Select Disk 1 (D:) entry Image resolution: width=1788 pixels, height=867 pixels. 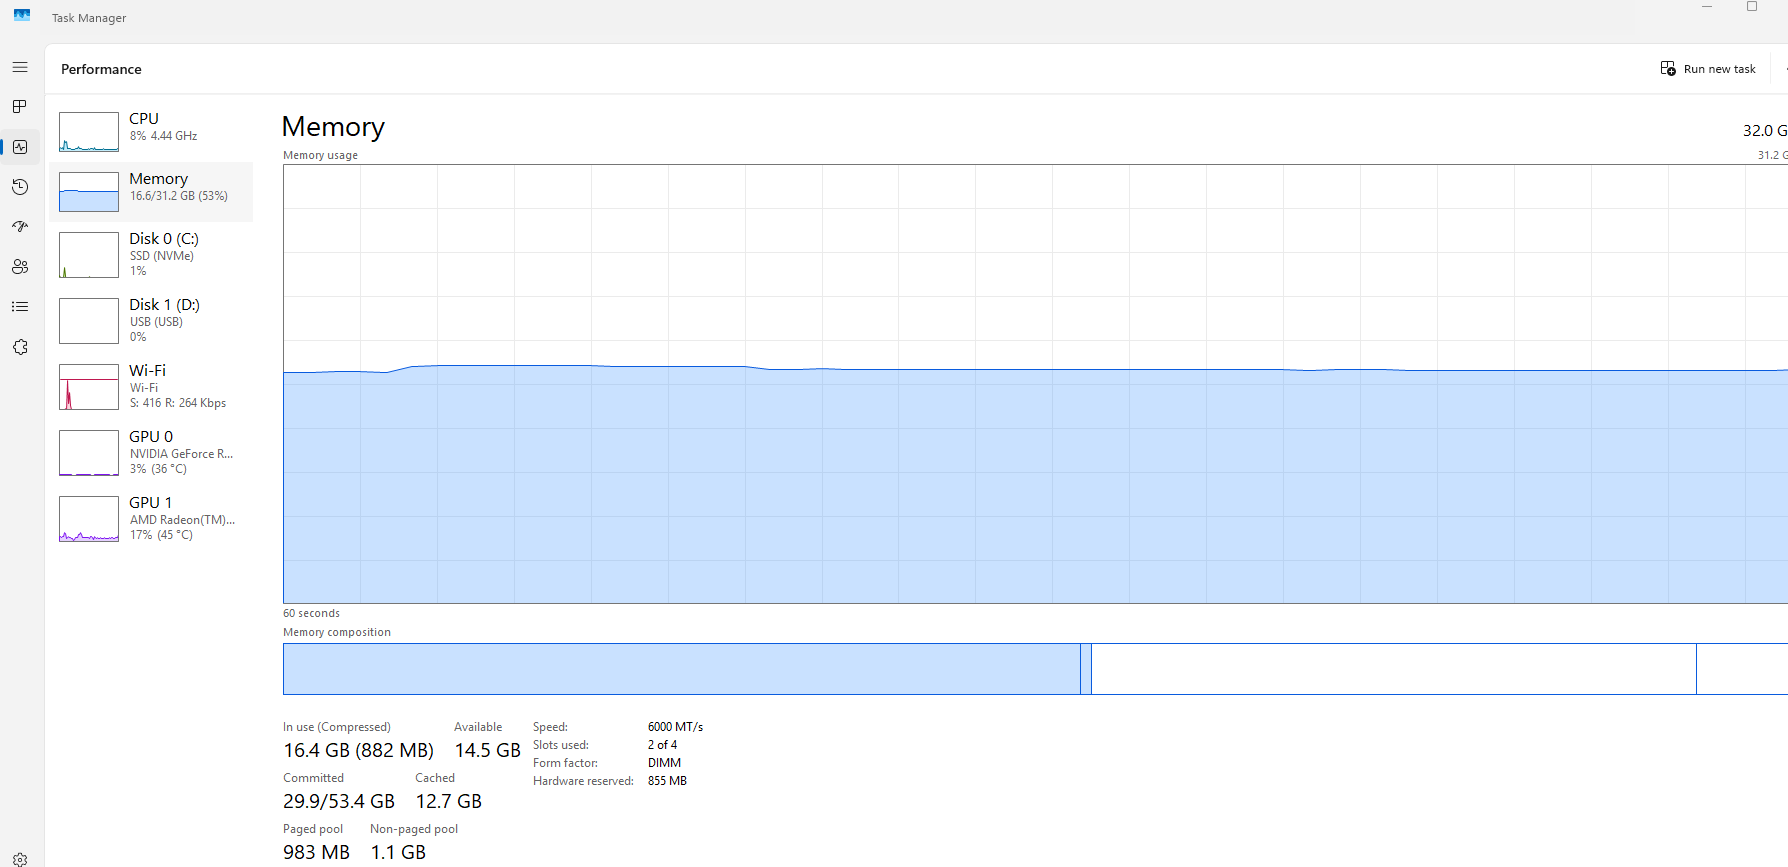151,320
